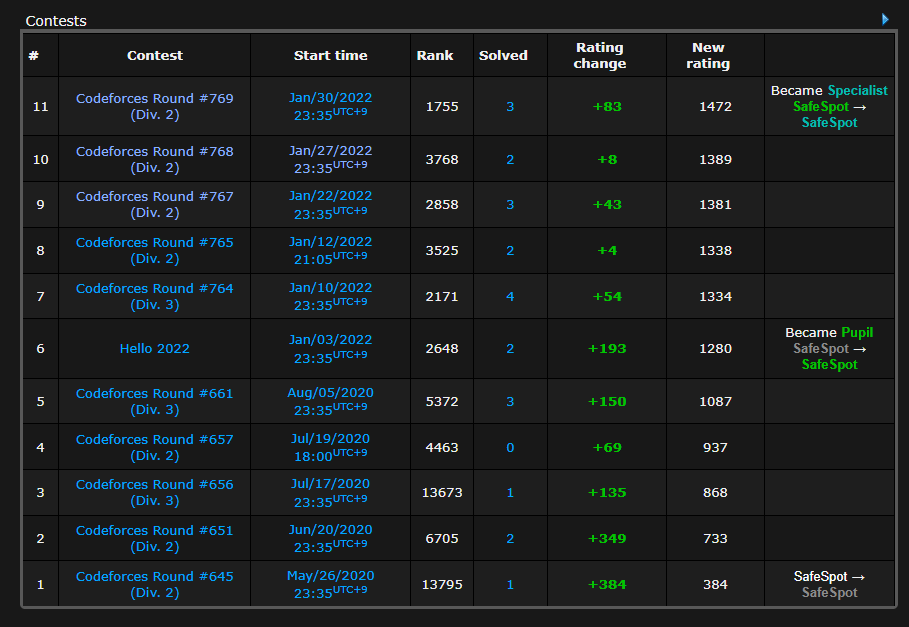Click start time Aug/05/2020 23:35
This screenshot has width=909, height=627.
(330, 401)
